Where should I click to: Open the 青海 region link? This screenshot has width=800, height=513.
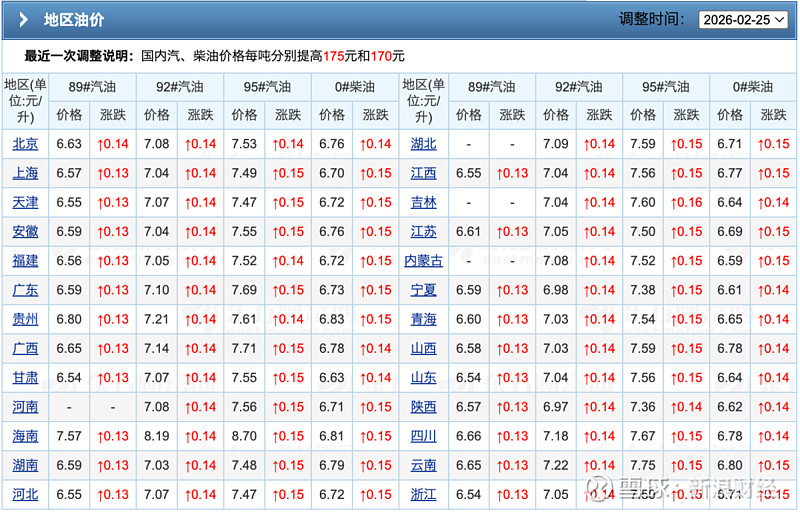coord(423,319)
